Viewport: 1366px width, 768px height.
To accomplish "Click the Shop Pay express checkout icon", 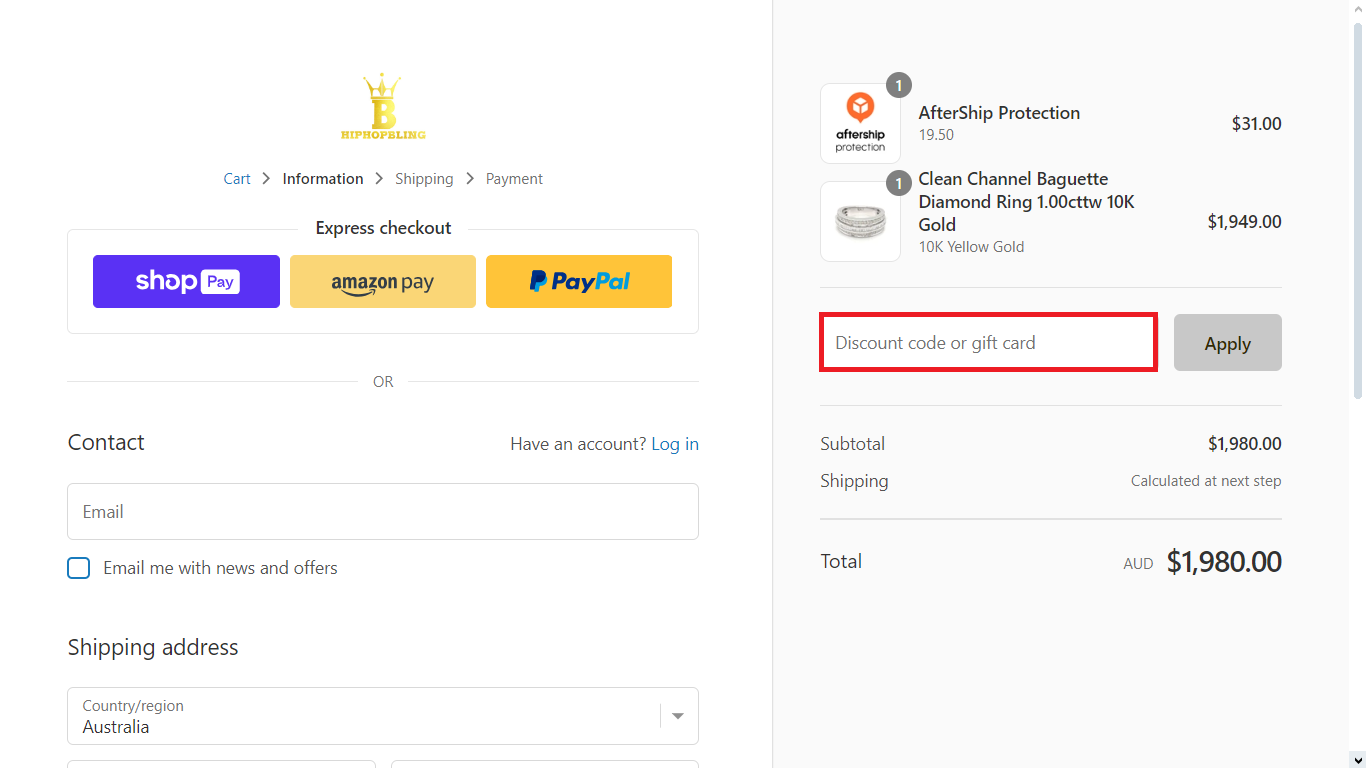I will click(x=186, y=281).
